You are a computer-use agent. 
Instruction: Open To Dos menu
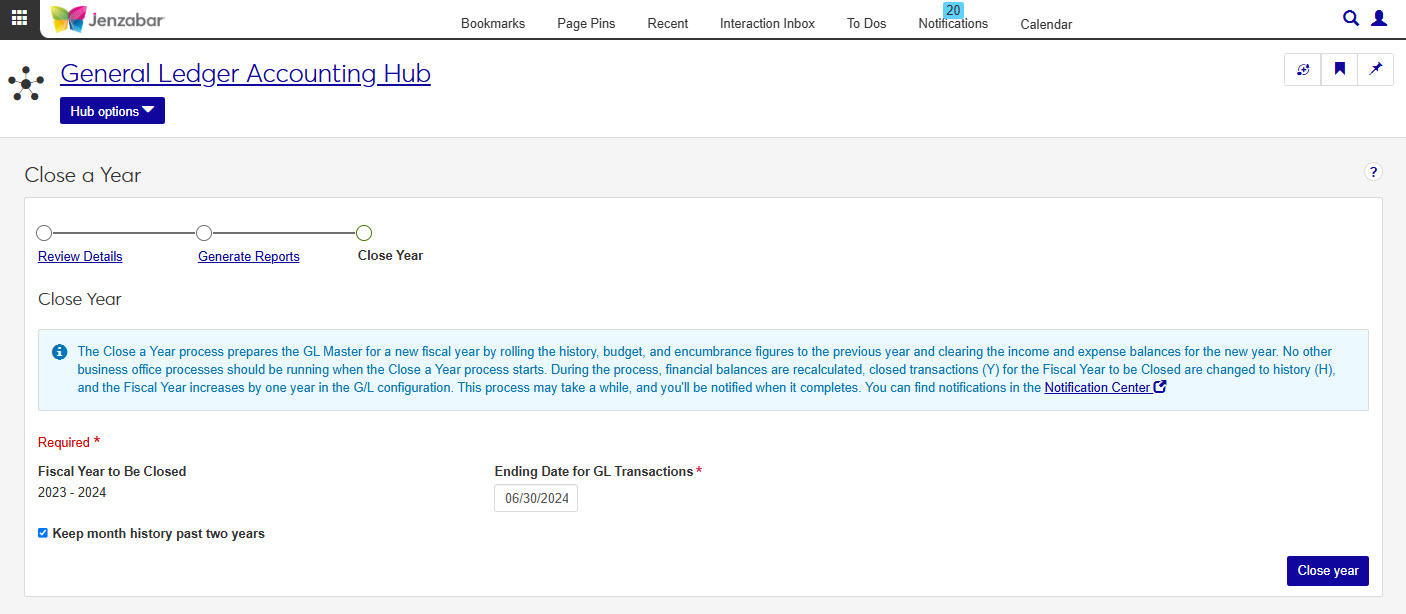pyautogui.click(x=866, y=23)
